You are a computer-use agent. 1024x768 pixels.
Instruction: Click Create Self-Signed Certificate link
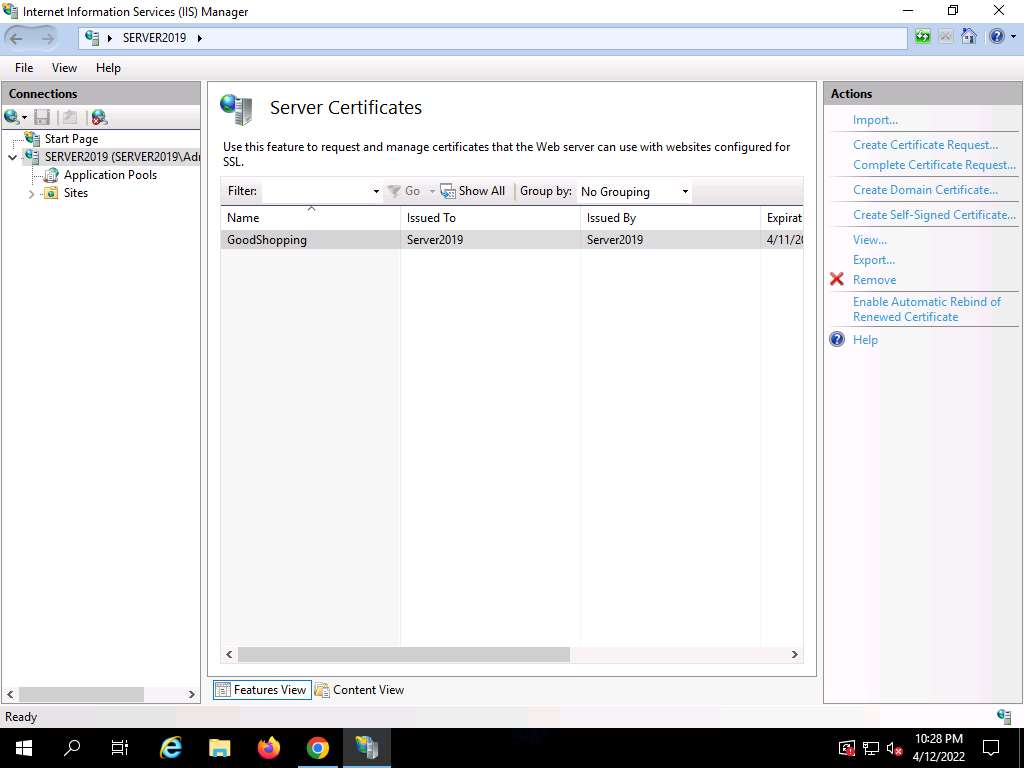(933, 215)
